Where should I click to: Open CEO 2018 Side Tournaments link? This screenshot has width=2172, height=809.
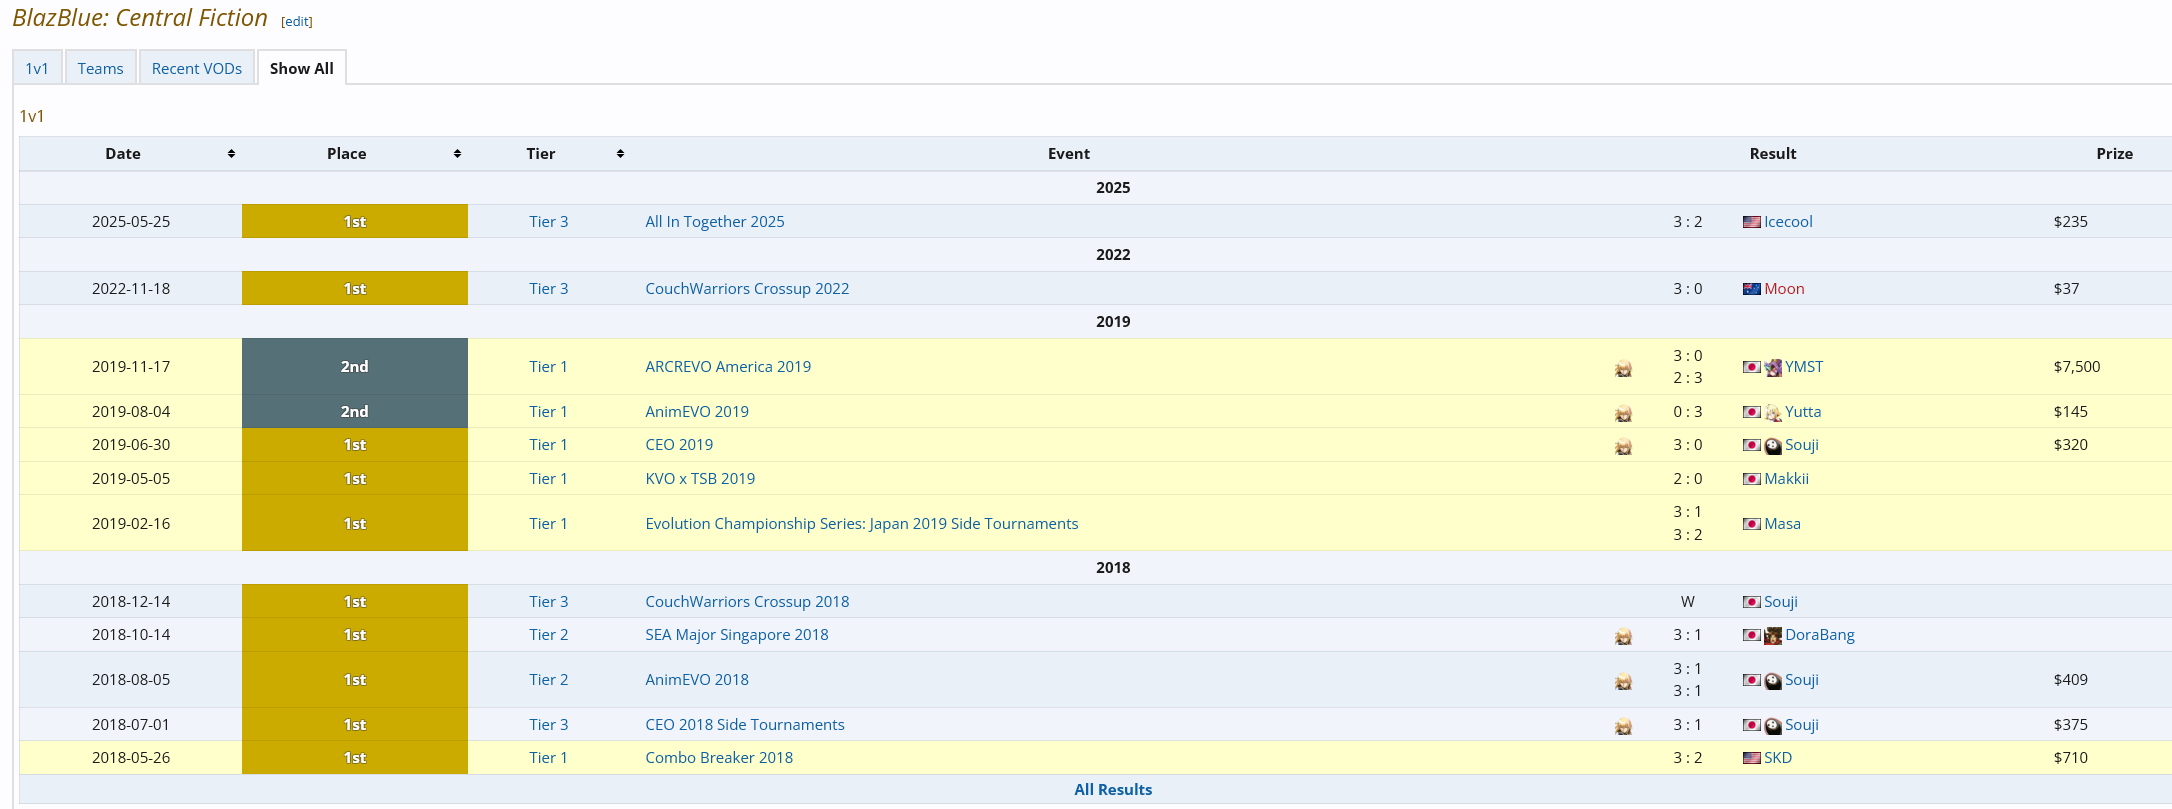pyautogui.click(x=745, y=725)
